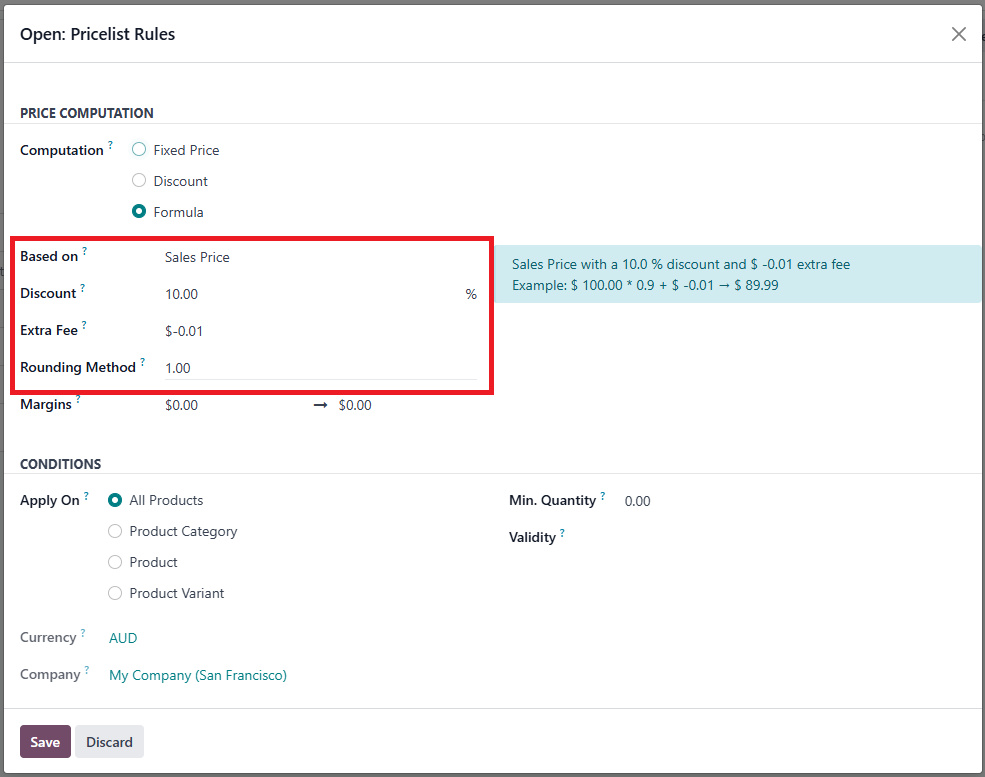Select the Discount computation radio button
Viewport: 985px width, 777px height.
pos(139,181)
